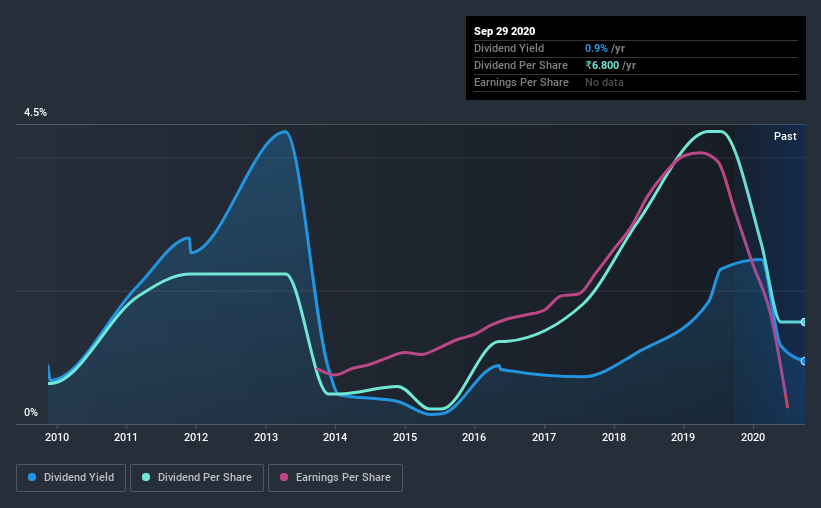821x508 pixels.
Task: Click the blue Dividend Yield legend dot
Action: tap(32, 477)
